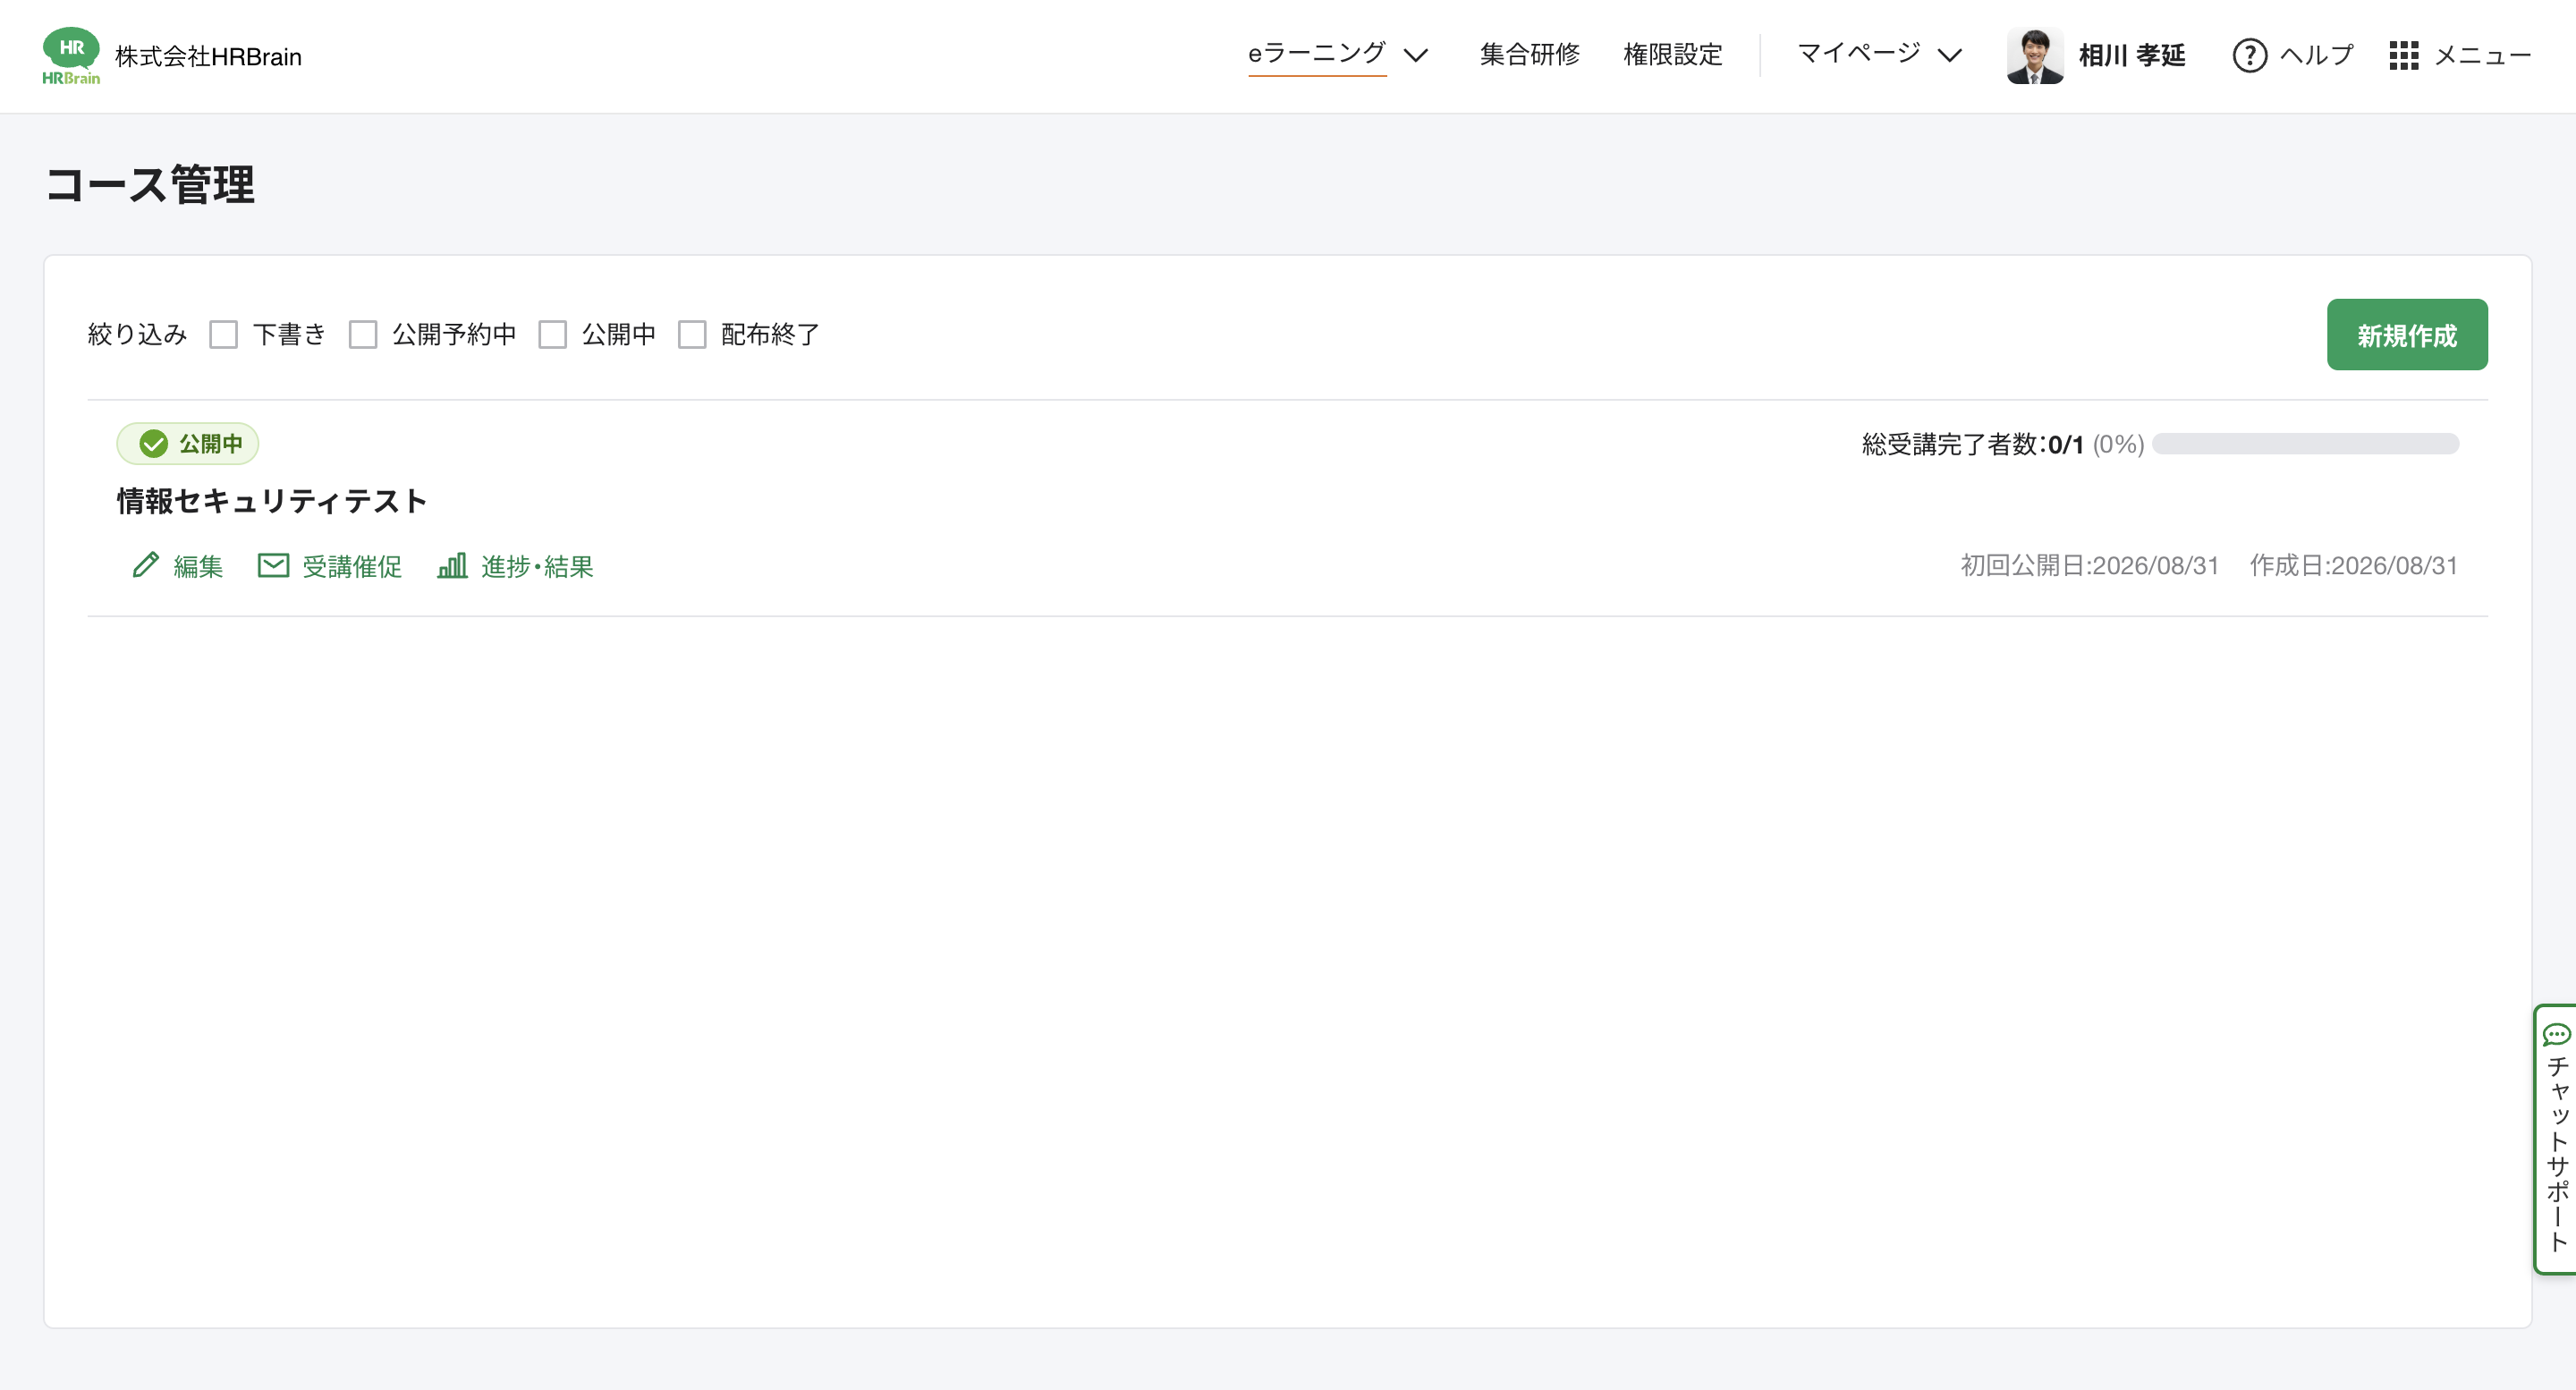Image resolution: width=2576 pixels, height=1390 pixels.
Task: Open the 情報セキュリティテスト course title
Action: point(272,501)
